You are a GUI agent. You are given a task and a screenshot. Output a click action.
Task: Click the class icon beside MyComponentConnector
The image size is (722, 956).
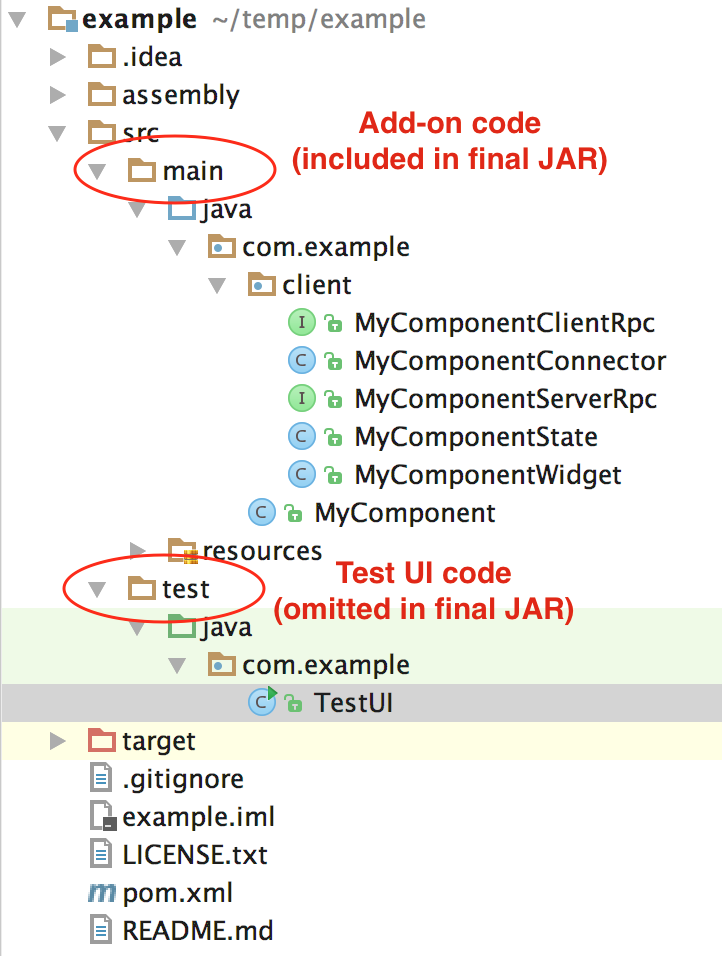coord(301,360)
